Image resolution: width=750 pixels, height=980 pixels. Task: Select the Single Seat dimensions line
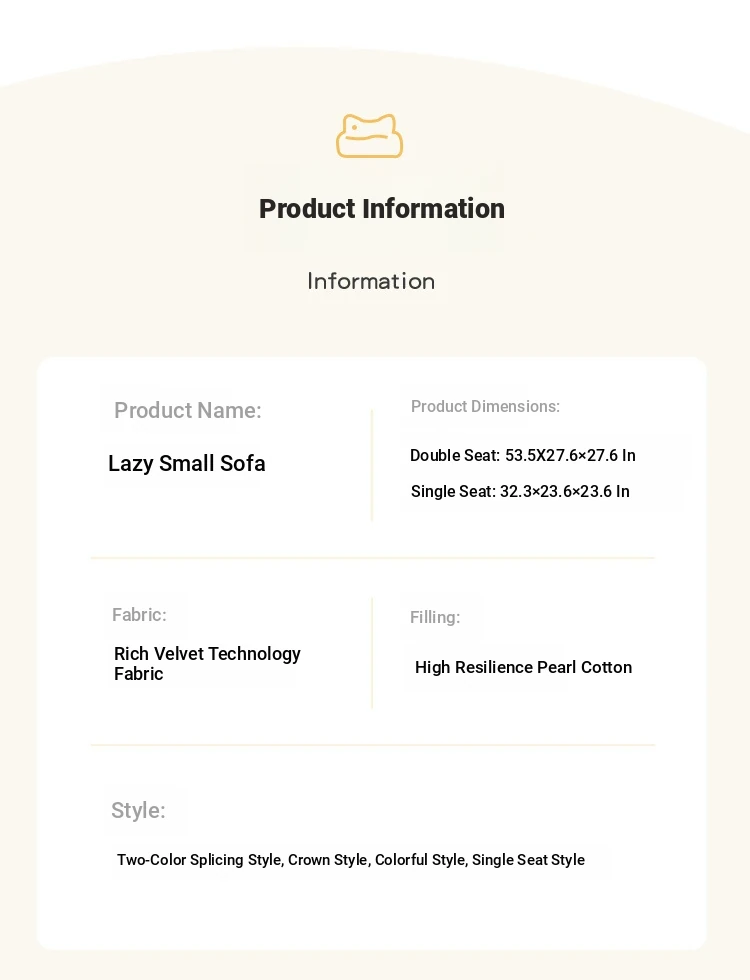pos(520,491)
